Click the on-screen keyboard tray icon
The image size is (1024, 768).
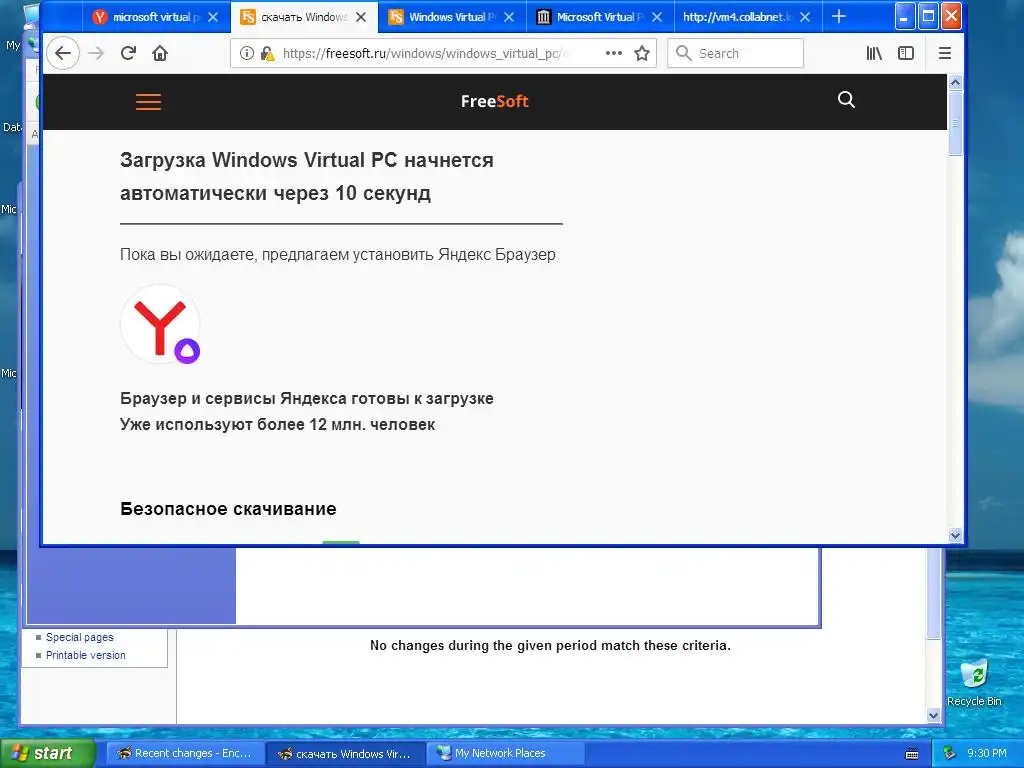pos(912,754)
